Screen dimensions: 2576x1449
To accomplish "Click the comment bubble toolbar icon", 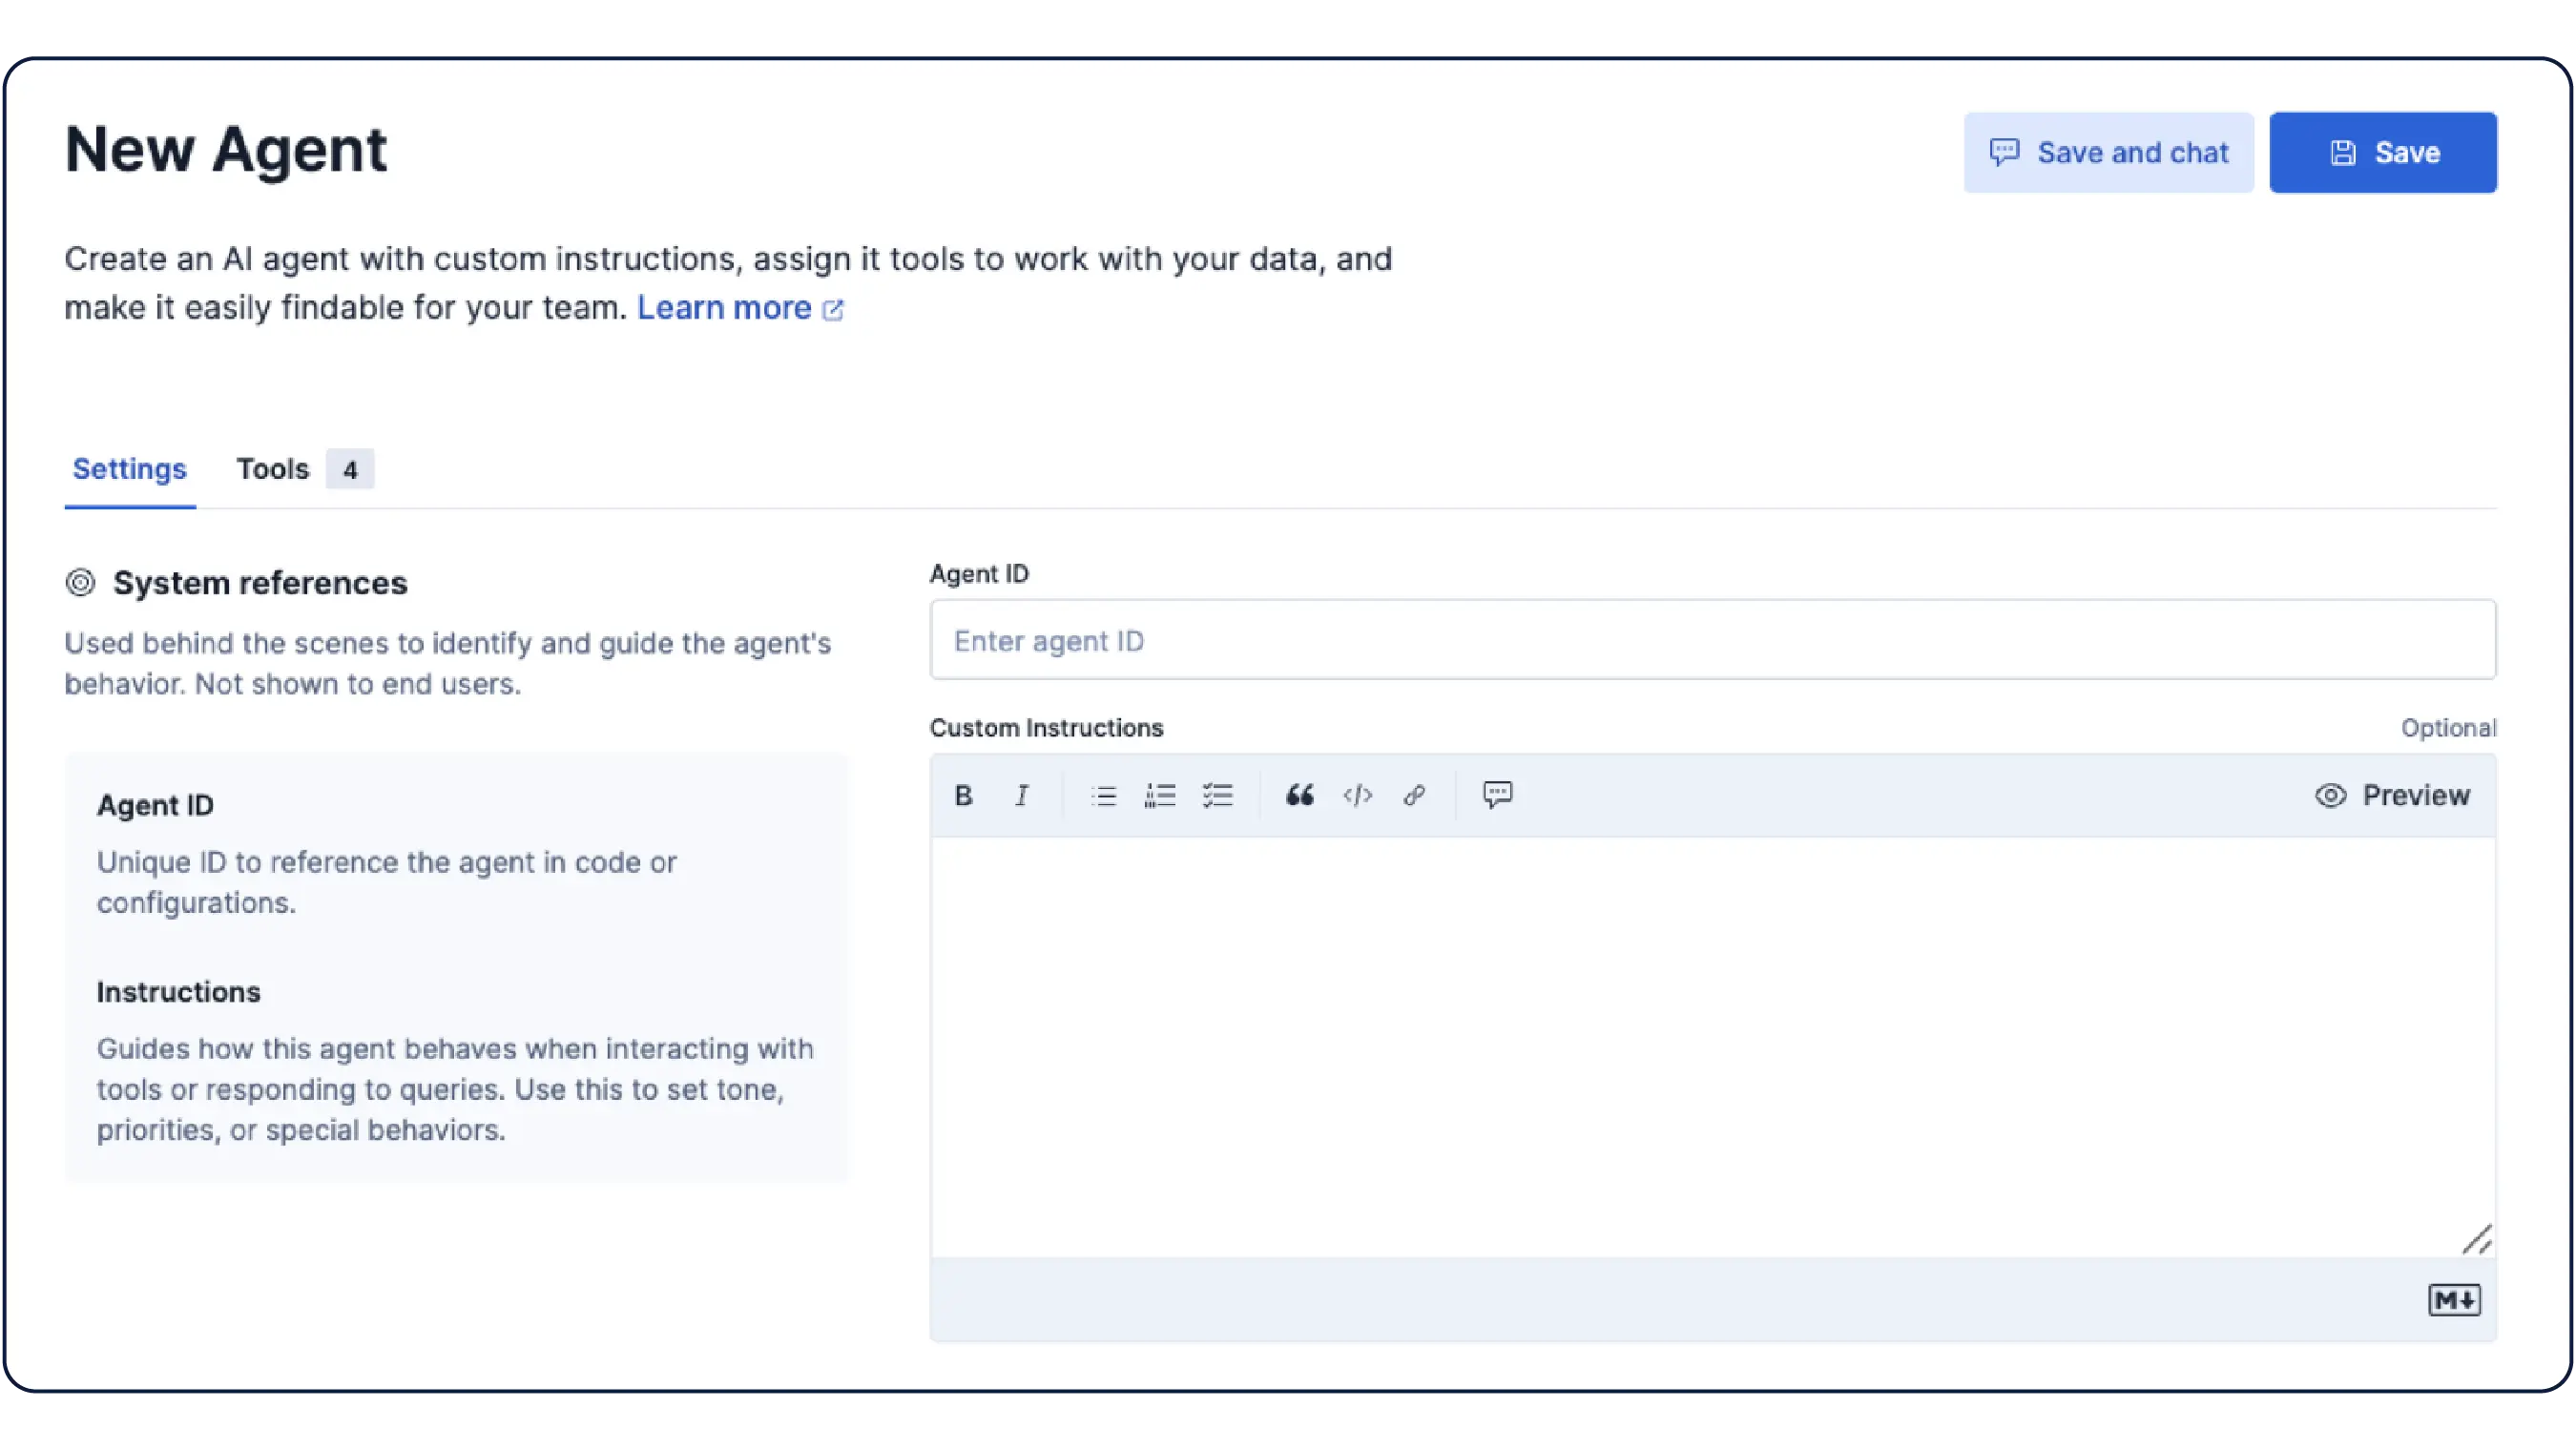I will (1497, 795).
